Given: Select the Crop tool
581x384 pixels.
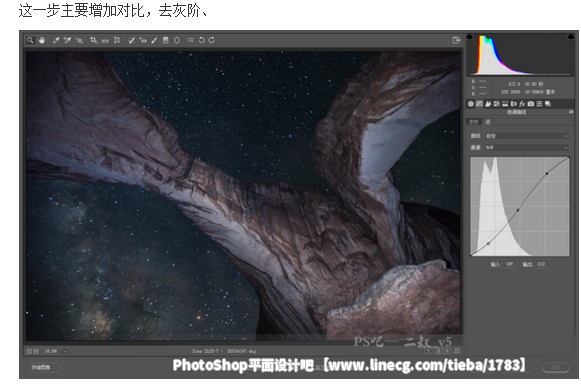Looking at the screenshot, I should 93,40.
